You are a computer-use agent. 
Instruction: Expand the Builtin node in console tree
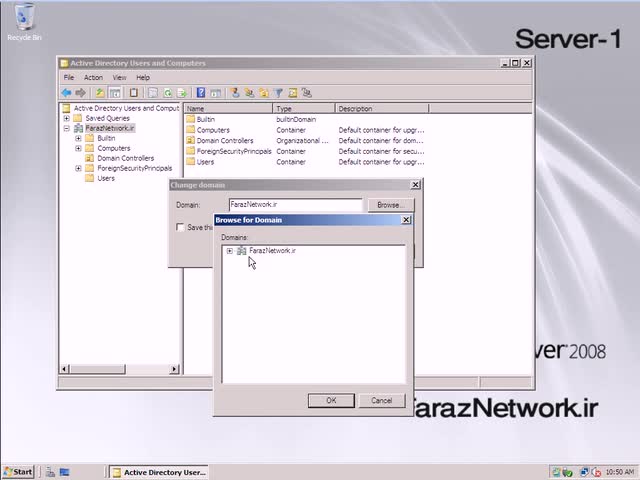(x=78, y=138)
